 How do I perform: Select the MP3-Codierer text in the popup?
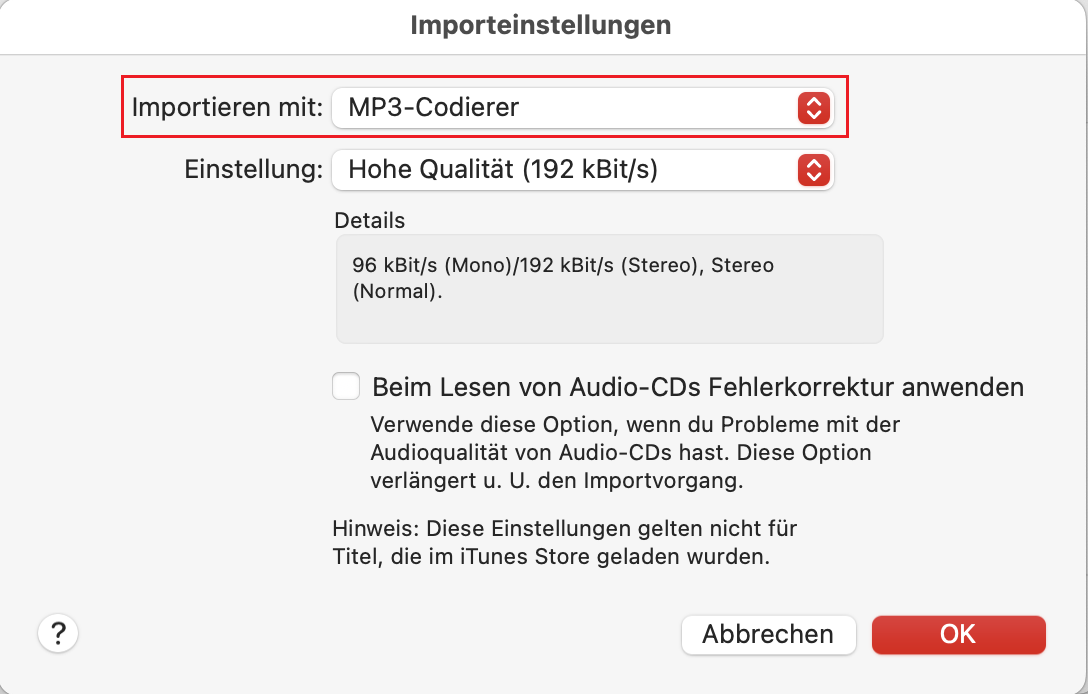tap(433, 107)
